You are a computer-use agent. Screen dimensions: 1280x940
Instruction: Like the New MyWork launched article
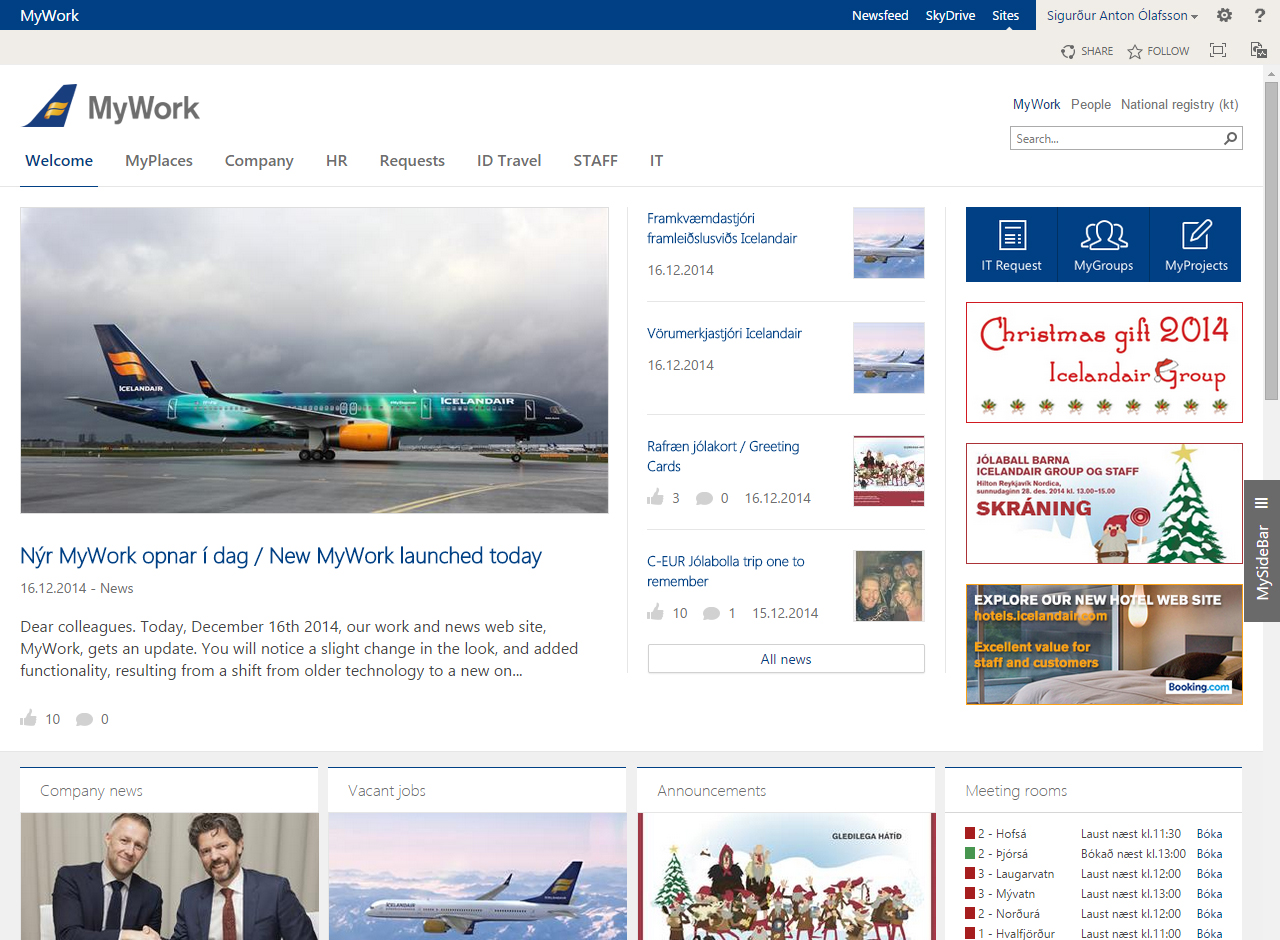[28, 718]
